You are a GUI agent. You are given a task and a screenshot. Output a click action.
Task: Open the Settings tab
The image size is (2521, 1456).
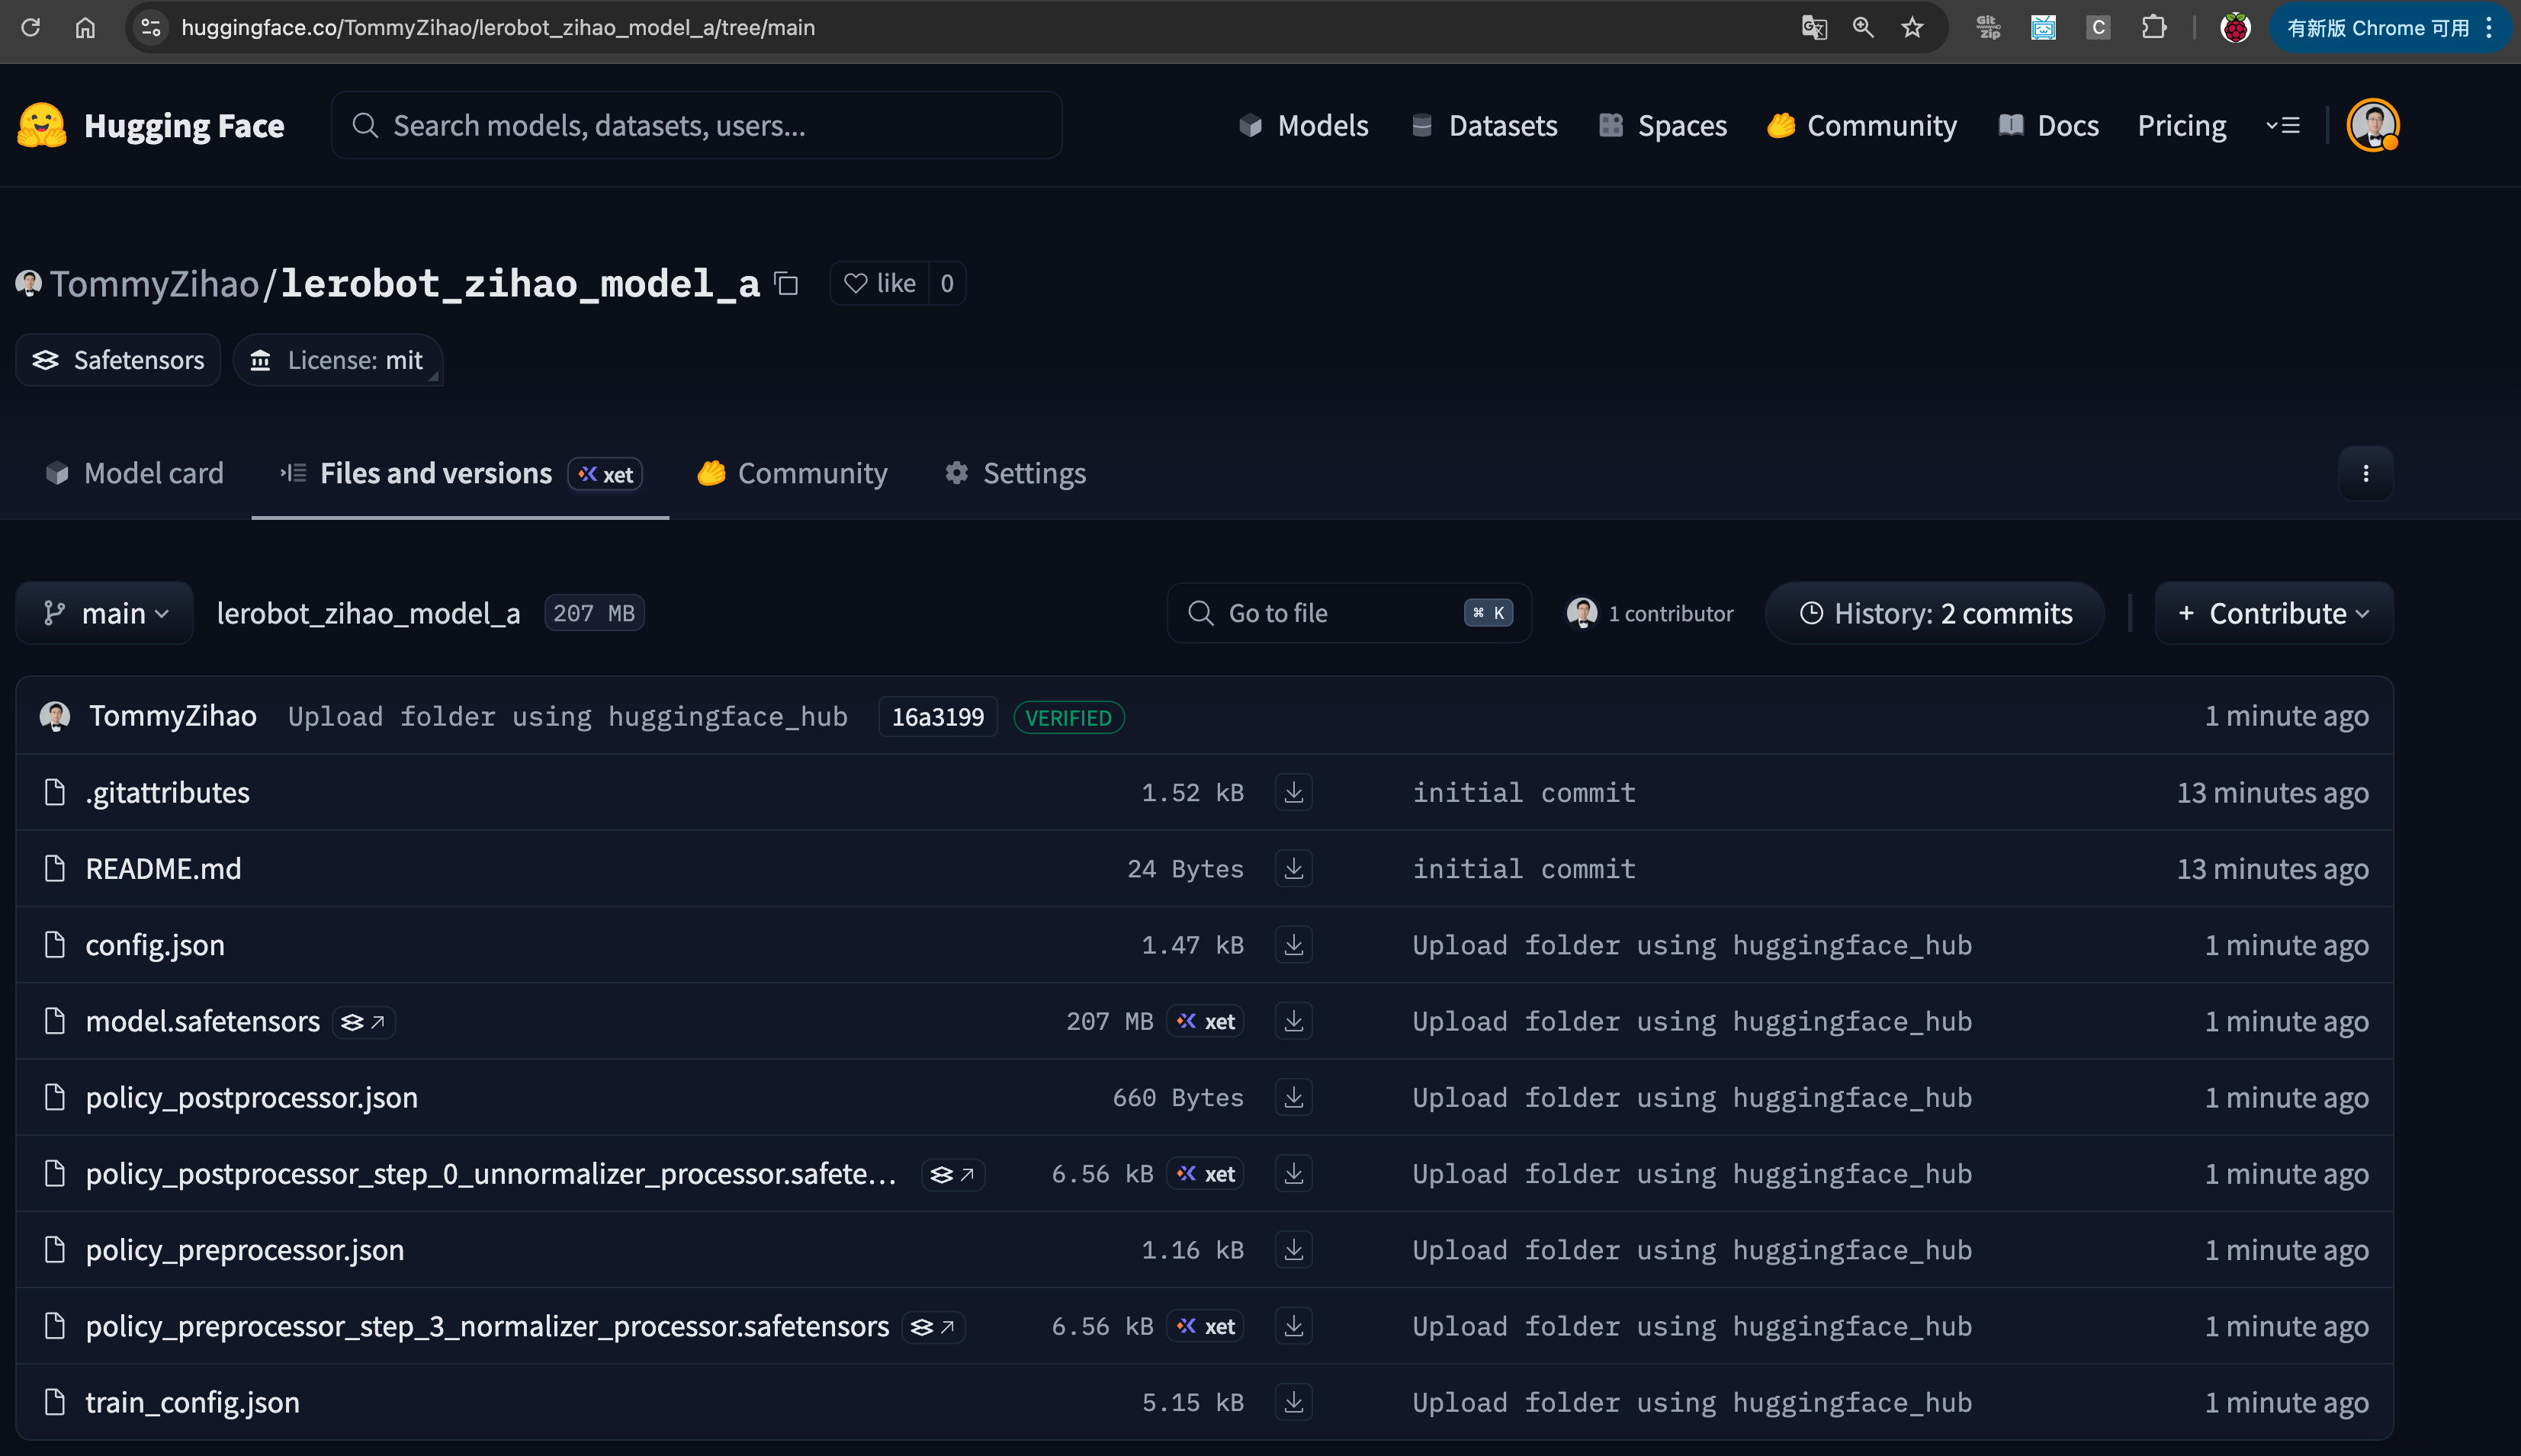coord(1015,473)
